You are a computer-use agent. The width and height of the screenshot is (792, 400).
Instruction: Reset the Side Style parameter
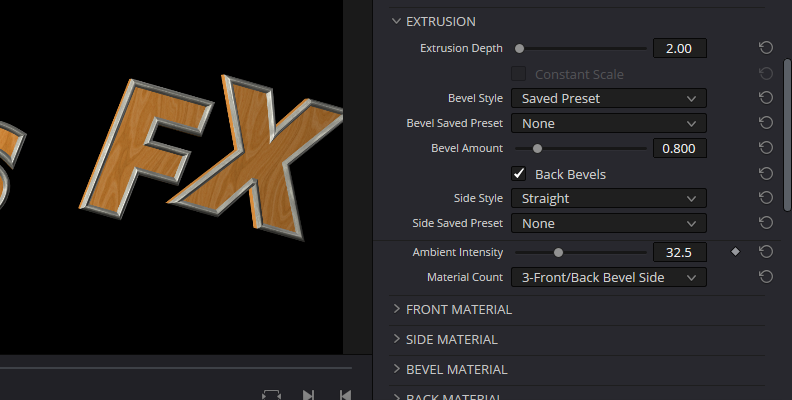[765, 198]
